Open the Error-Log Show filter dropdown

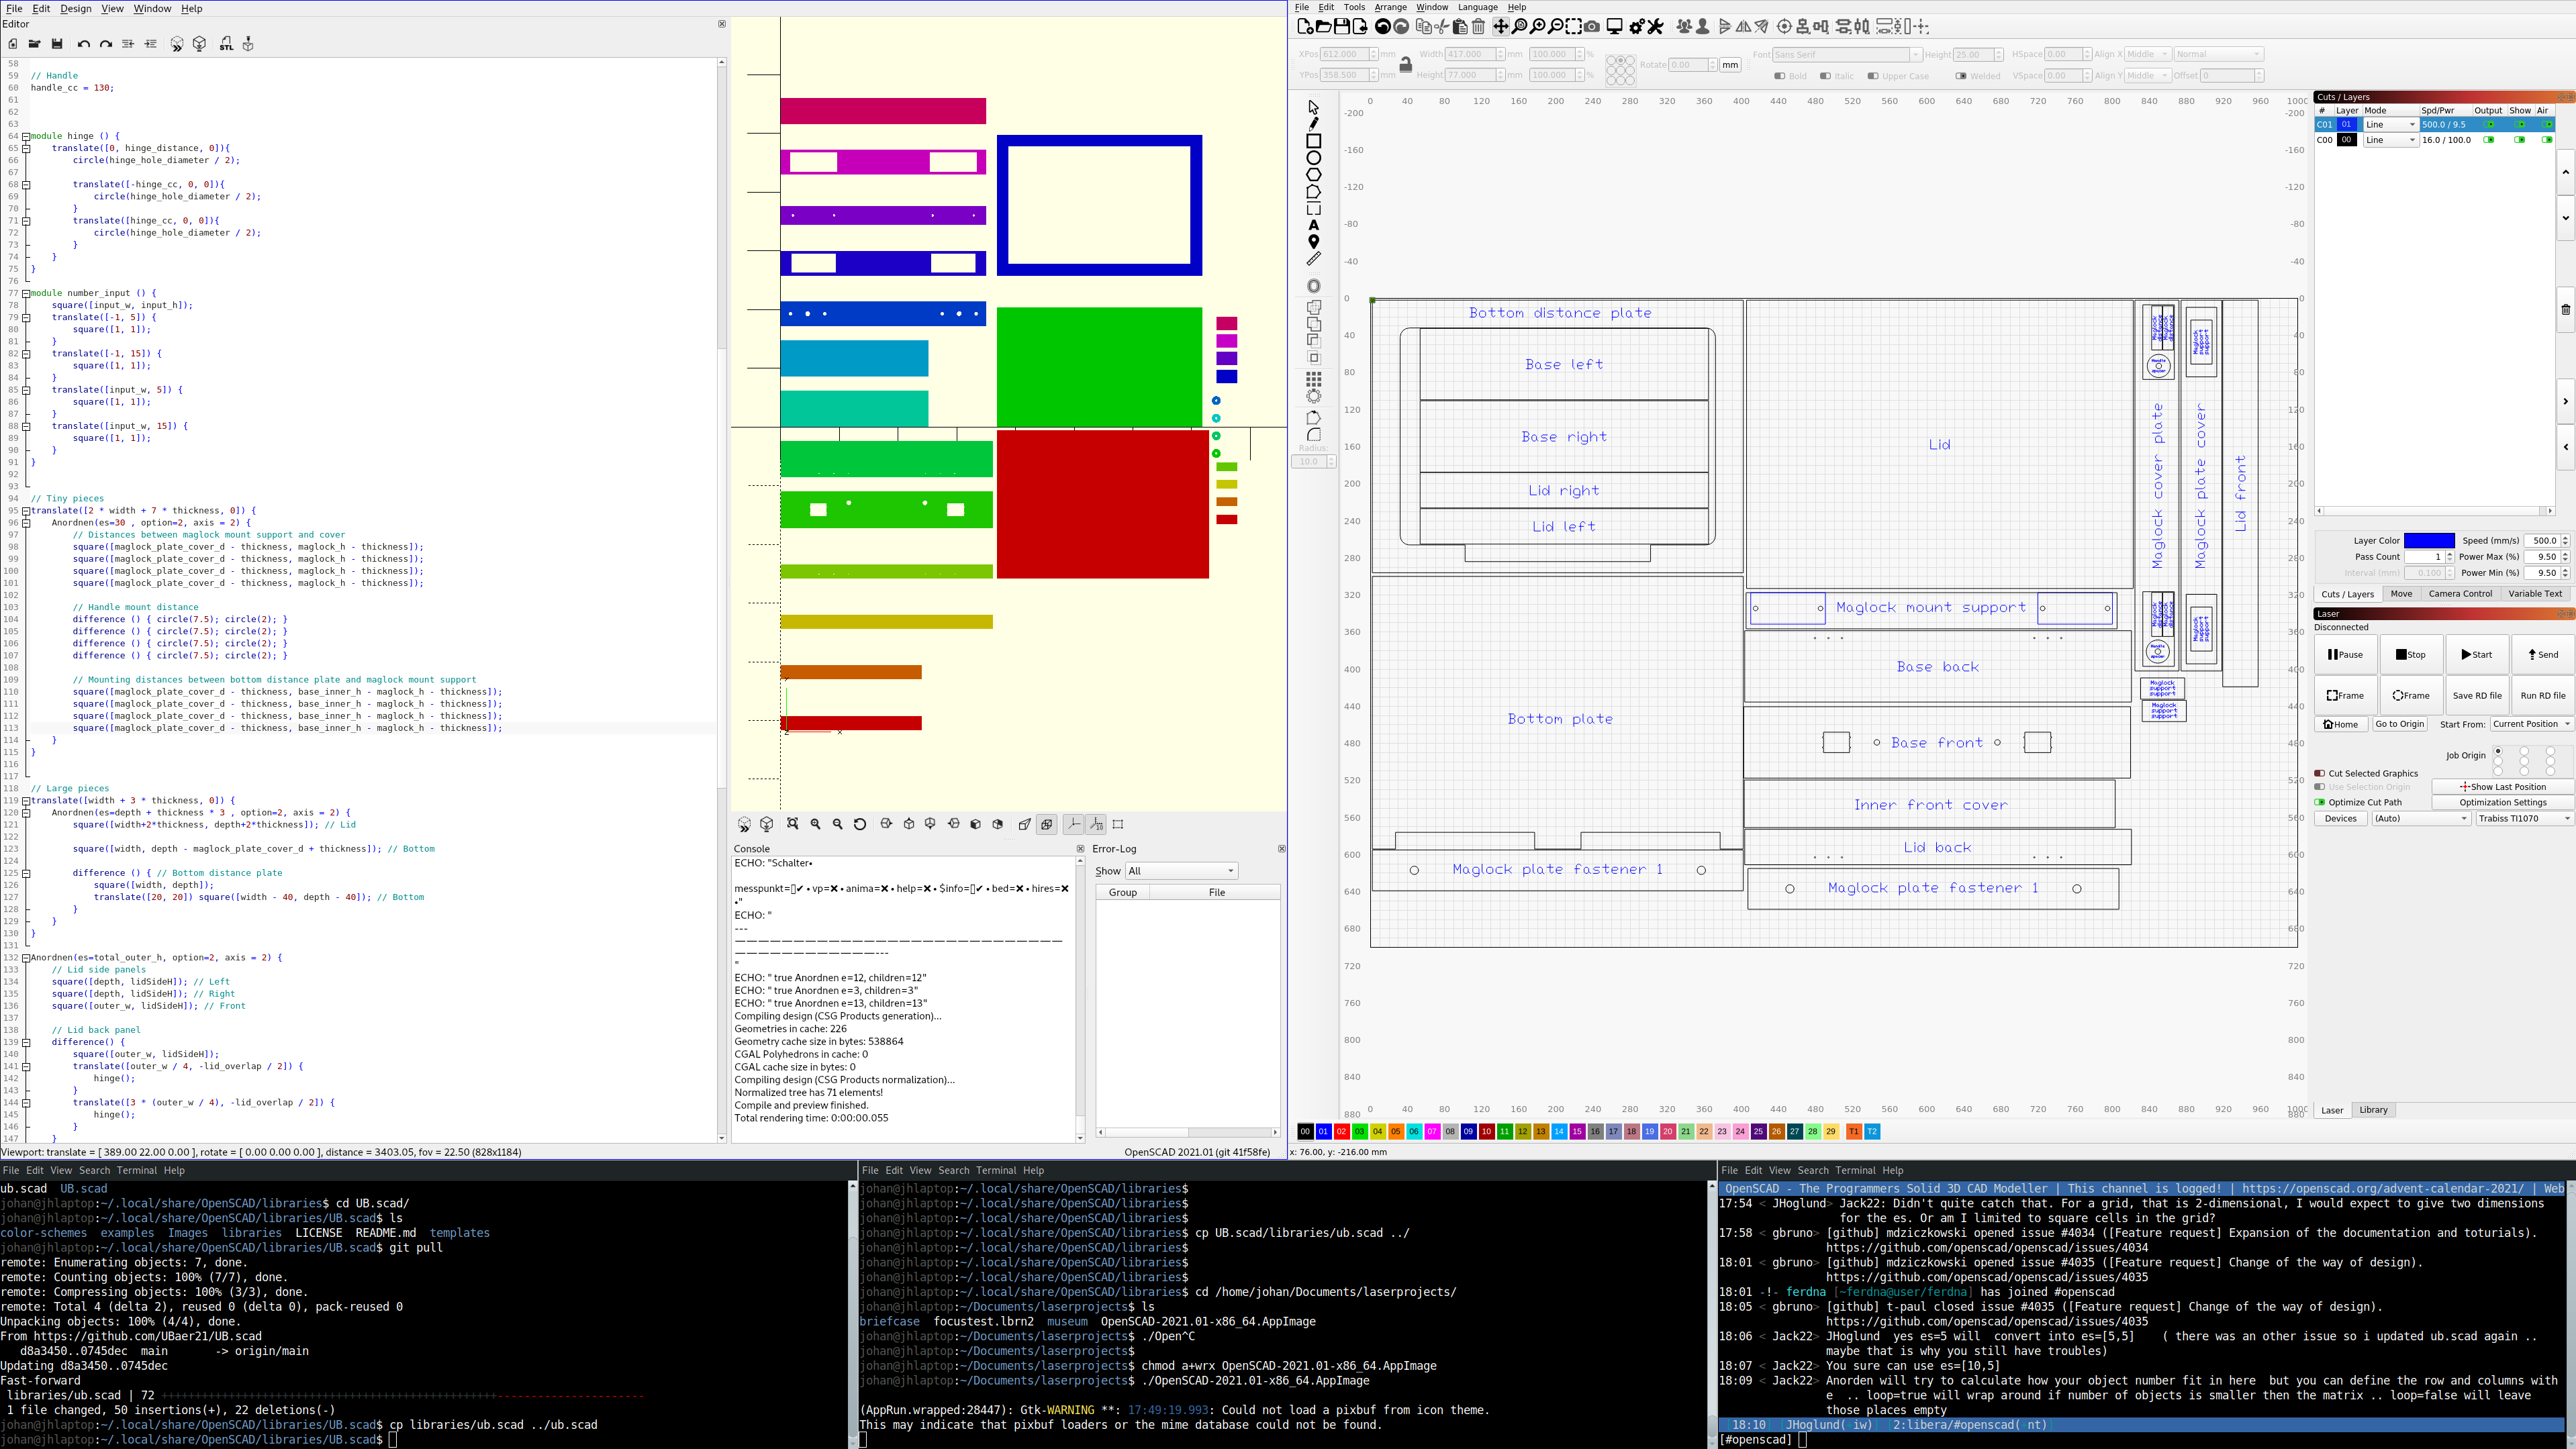[x=1182, y=871]
